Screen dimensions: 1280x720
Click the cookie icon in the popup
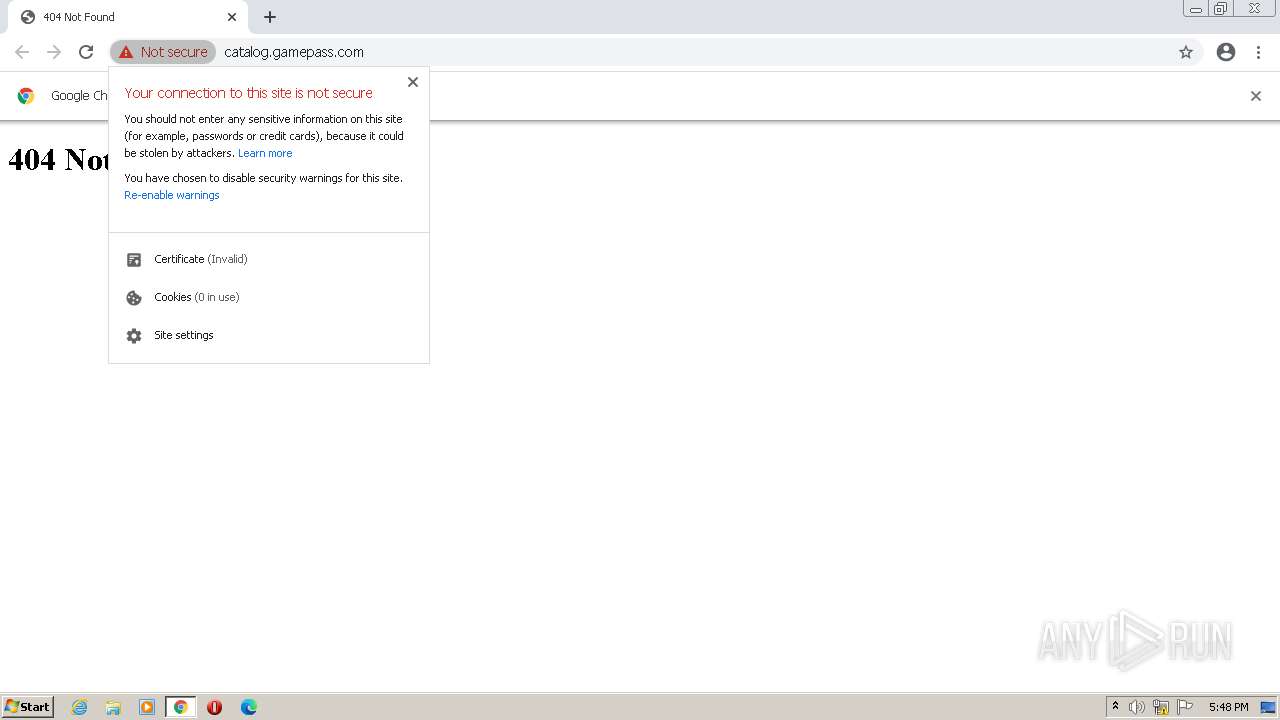(x=134, y=298)
